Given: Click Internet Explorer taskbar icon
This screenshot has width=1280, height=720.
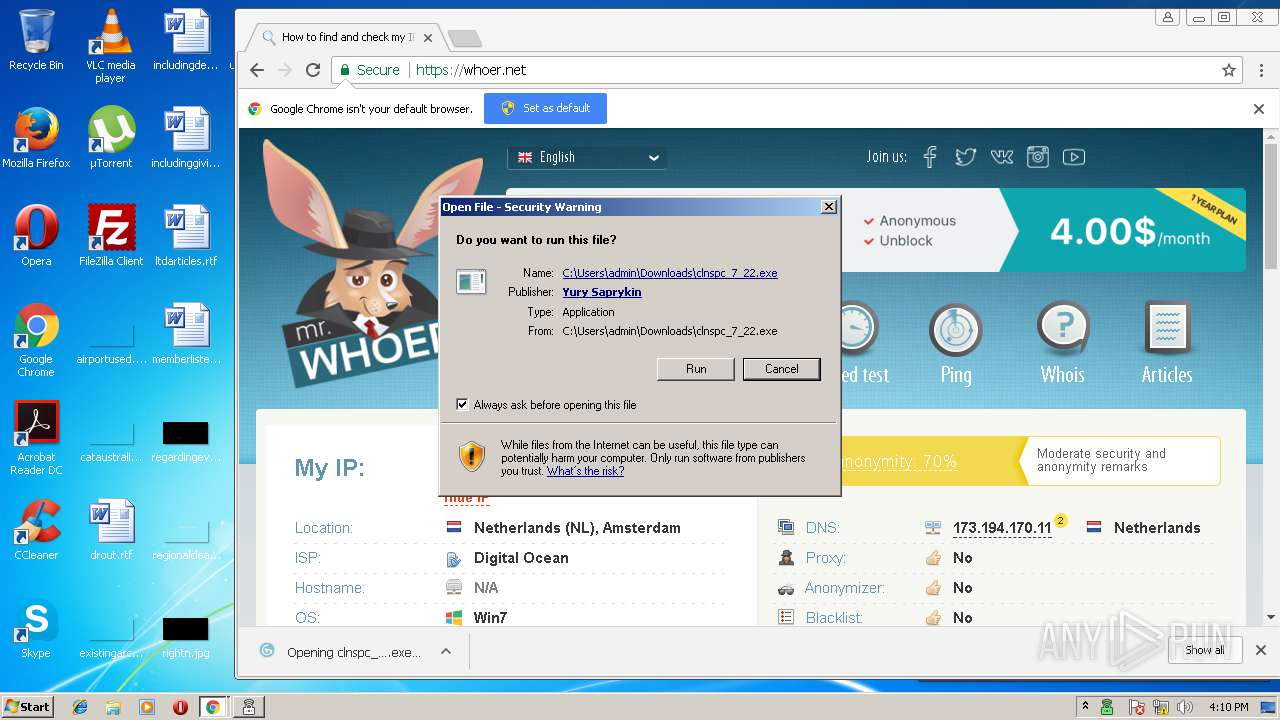Looking at the screenshot, I should coord(80,707).
